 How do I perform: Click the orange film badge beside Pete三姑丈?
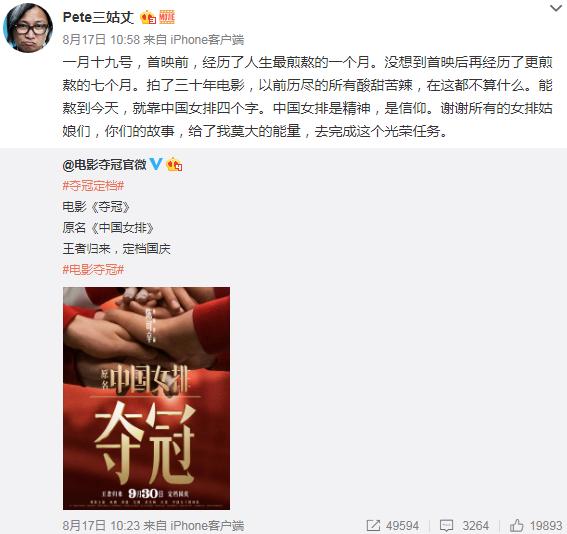pos(167,17)
